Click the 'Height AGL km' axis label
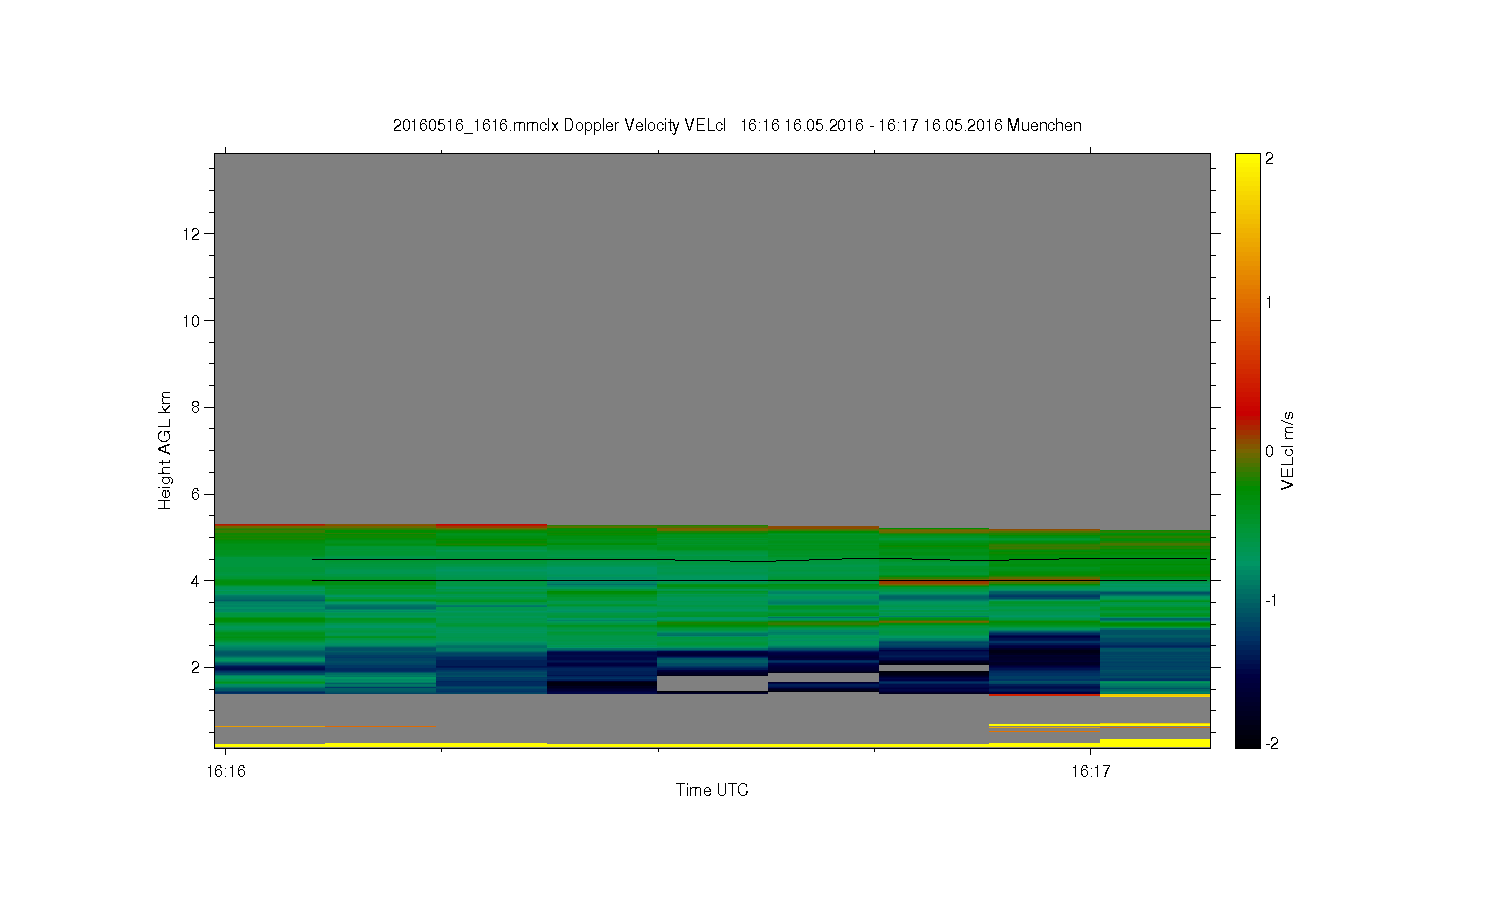The height and width of the screenshot is (900, 1500). coord(165,451)
